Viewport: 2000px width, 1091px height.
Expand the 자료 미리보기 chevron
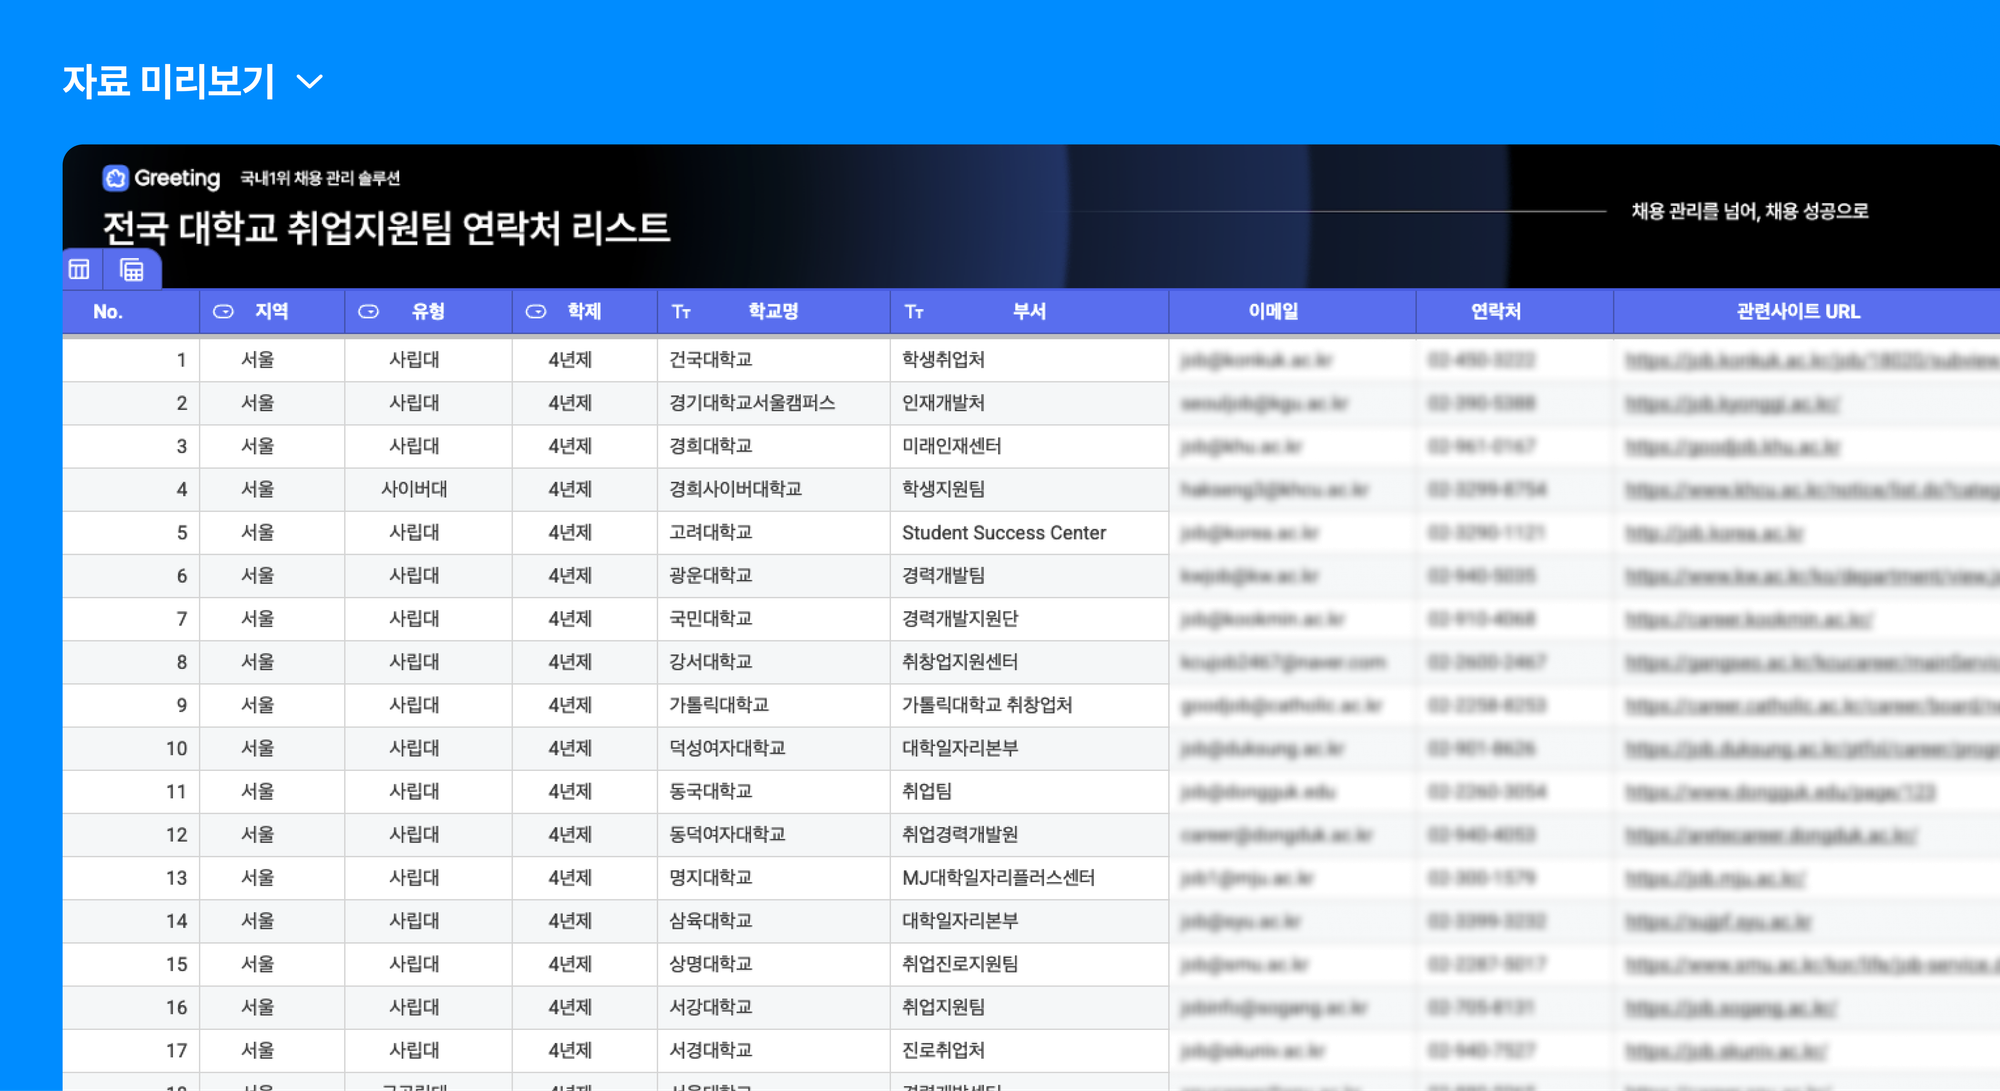[x=310, y=82]
